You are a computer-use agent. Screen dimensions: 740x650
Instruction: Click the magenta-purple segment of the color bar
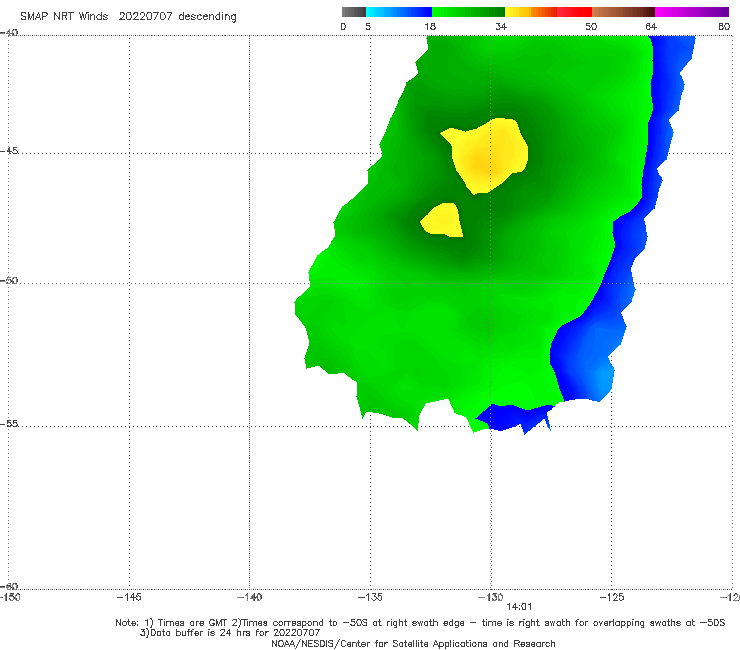click(692, 12)
